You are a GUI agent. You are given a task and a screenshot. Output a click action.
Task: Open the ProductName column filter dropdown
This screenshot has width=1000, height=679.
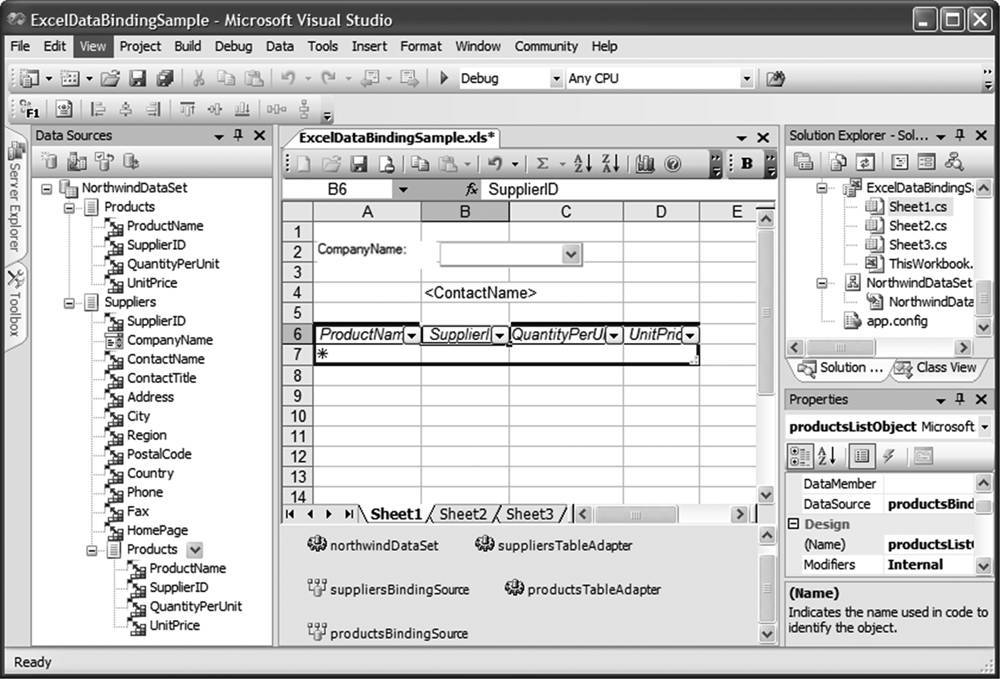pos(411,335)
